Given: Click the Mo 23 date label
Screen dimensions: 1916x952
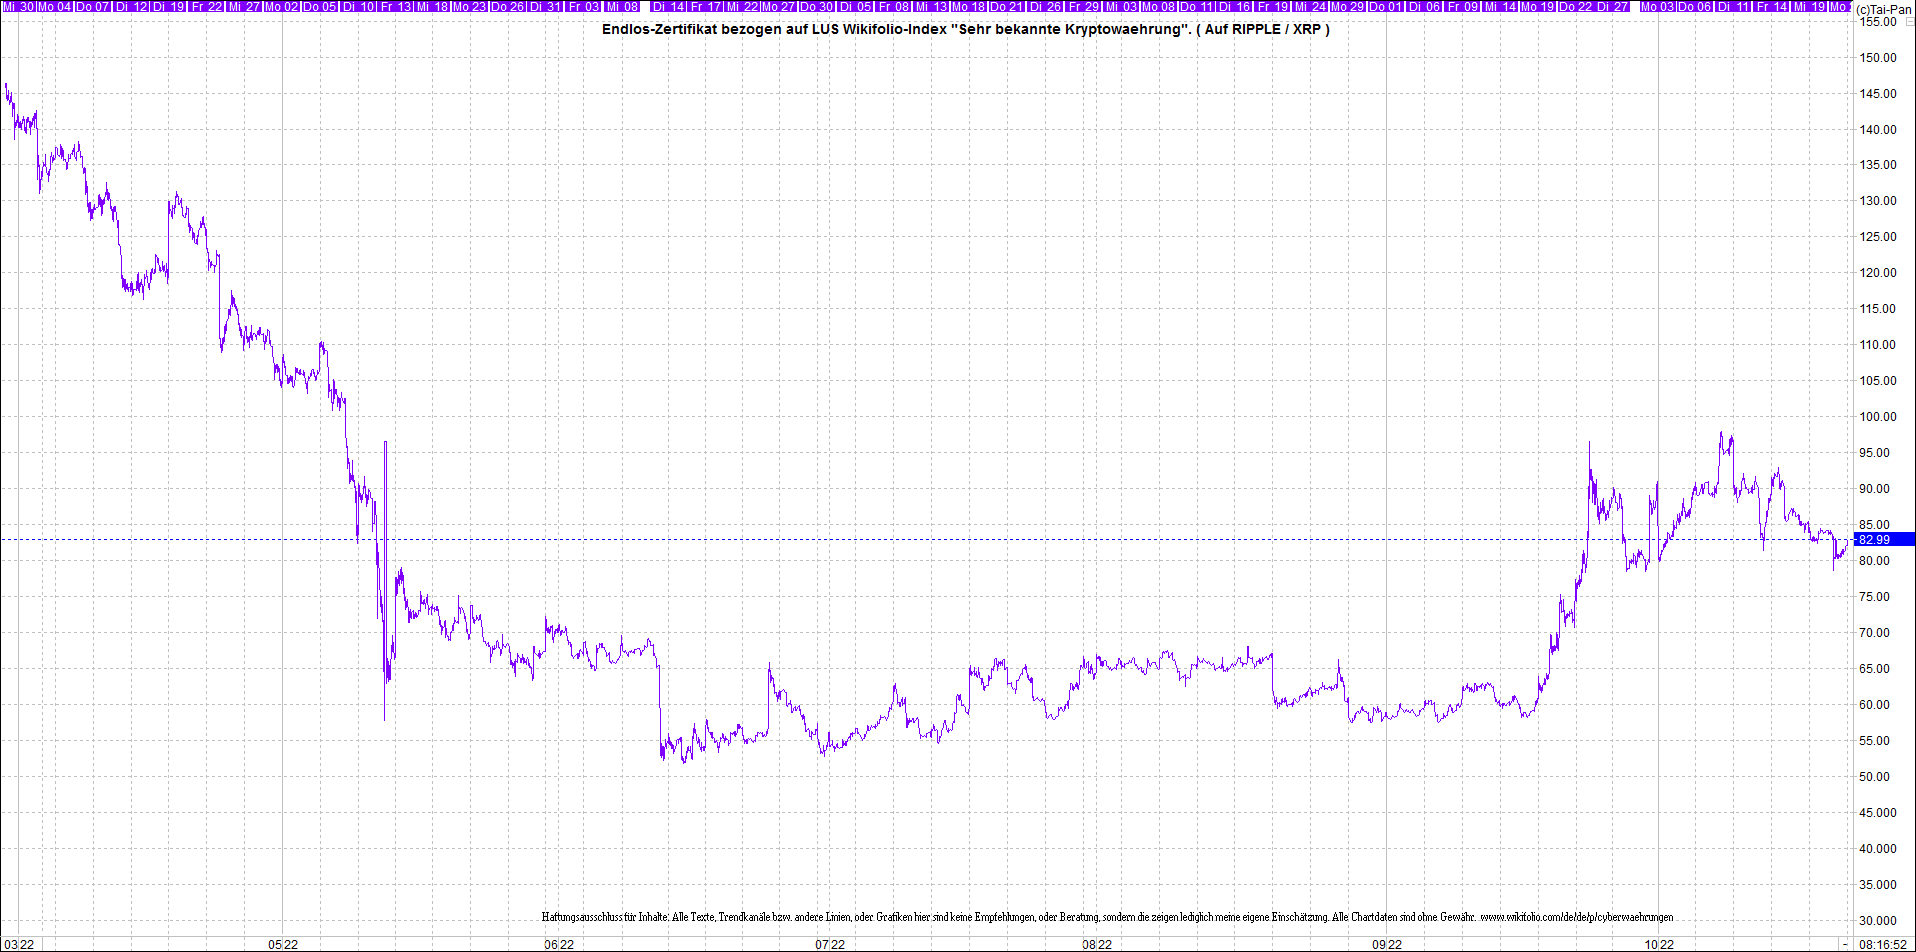Looking at the screenshot, I should pos(470,6).
